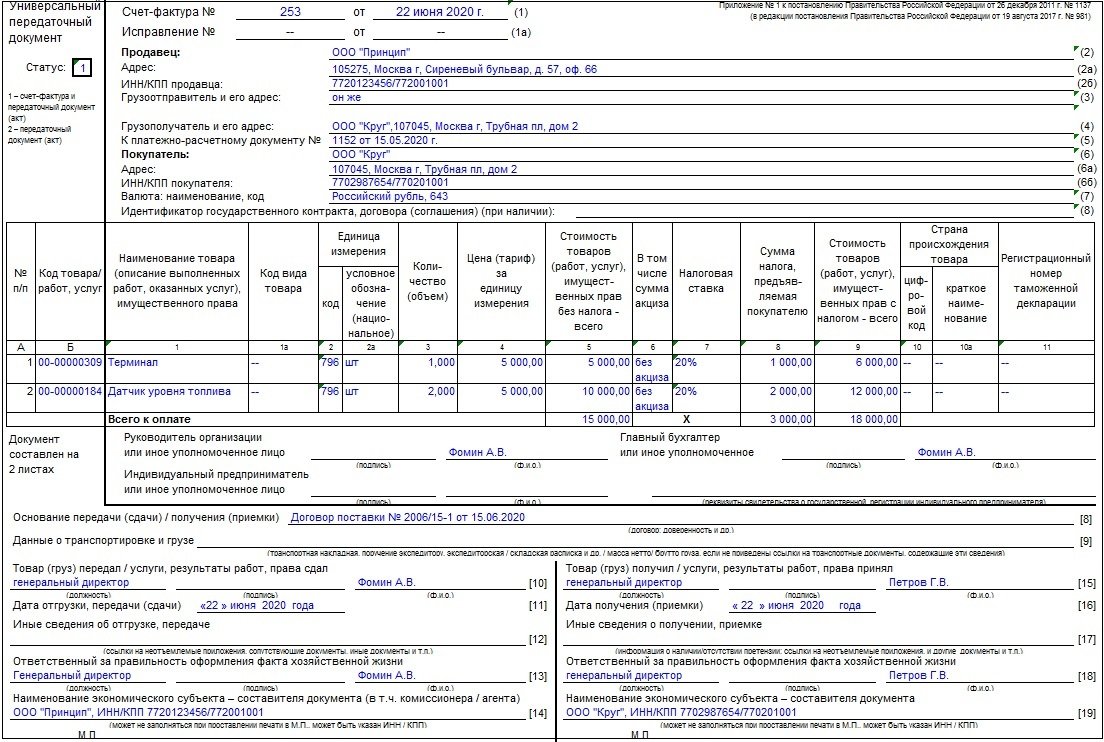Click buyer ИНН/КПП 7702987654/770201001
The height and width of the screenshot is (742, 1104).
coord(390,182)
